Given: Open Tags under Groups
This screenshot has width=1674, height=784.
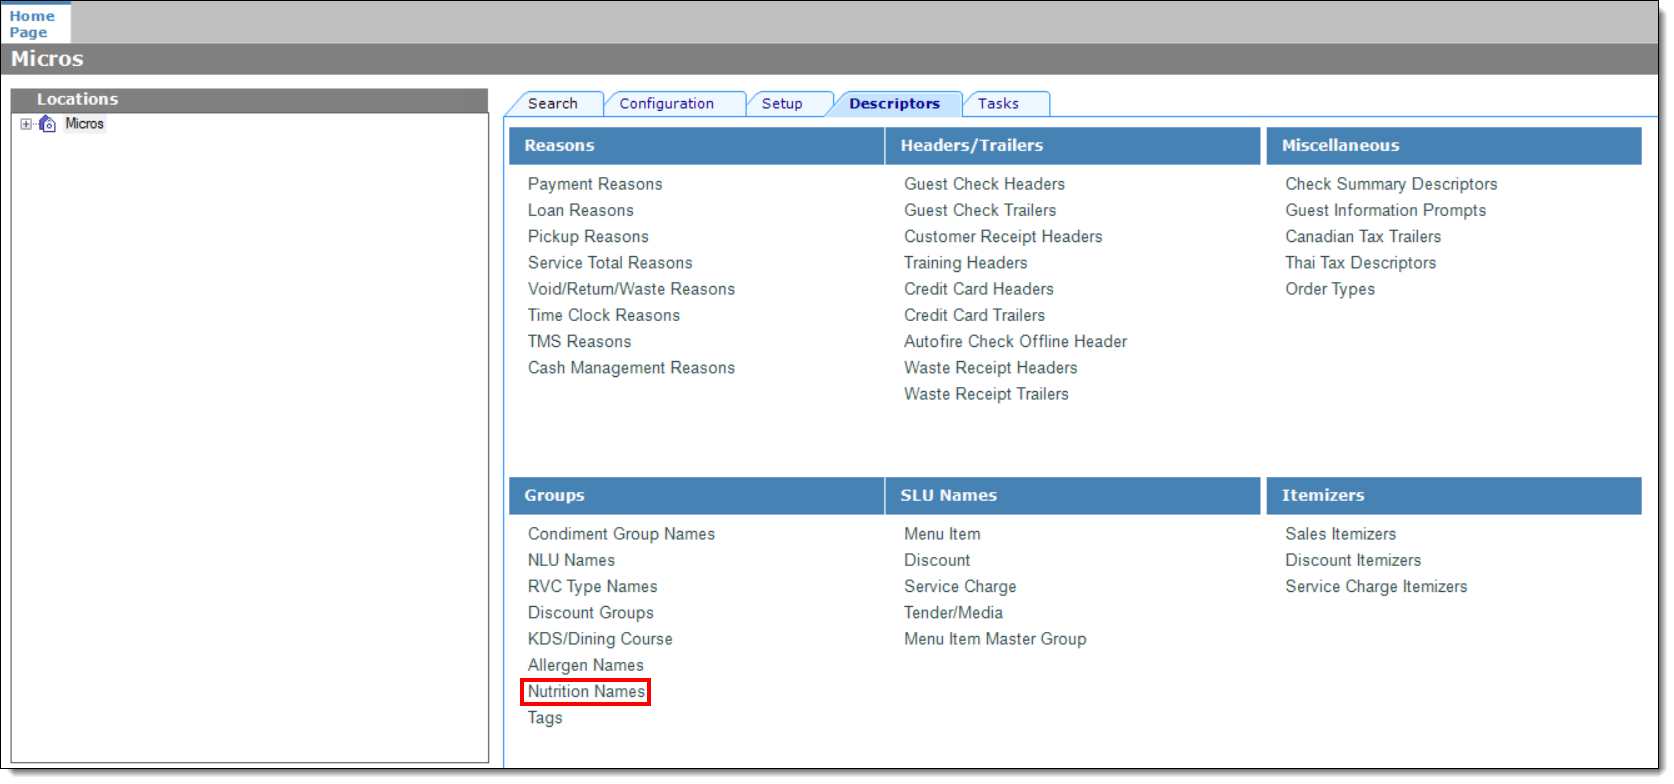Looking at the screenshot, I should tap(545, 718).
